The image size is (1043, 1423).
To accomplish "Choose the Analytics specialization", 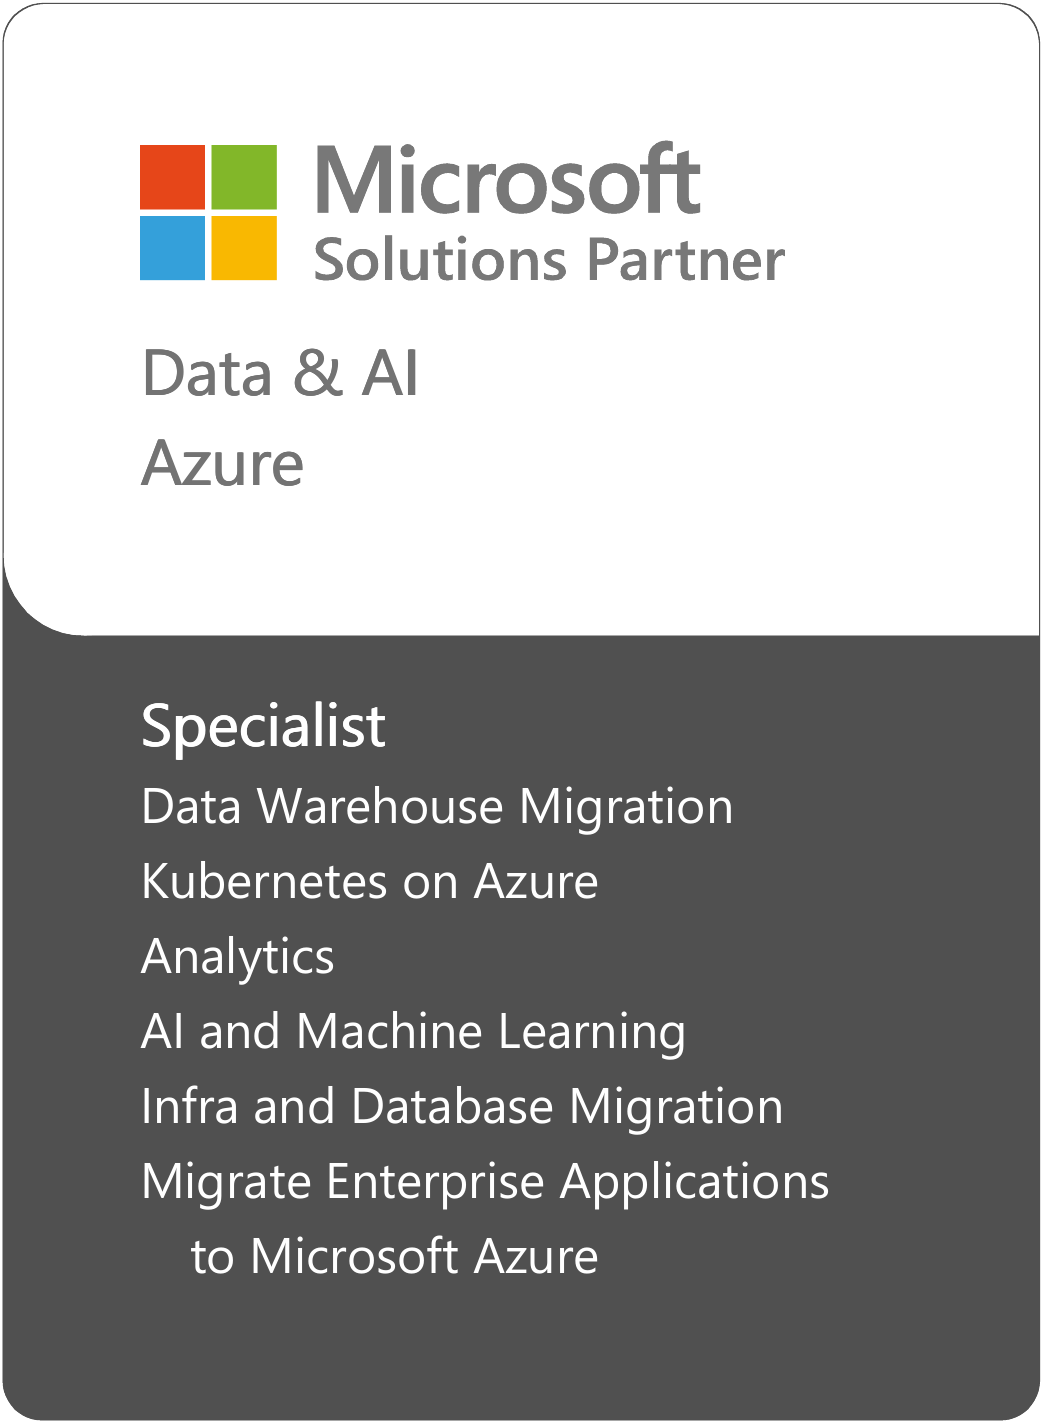I will coord(238,957).
